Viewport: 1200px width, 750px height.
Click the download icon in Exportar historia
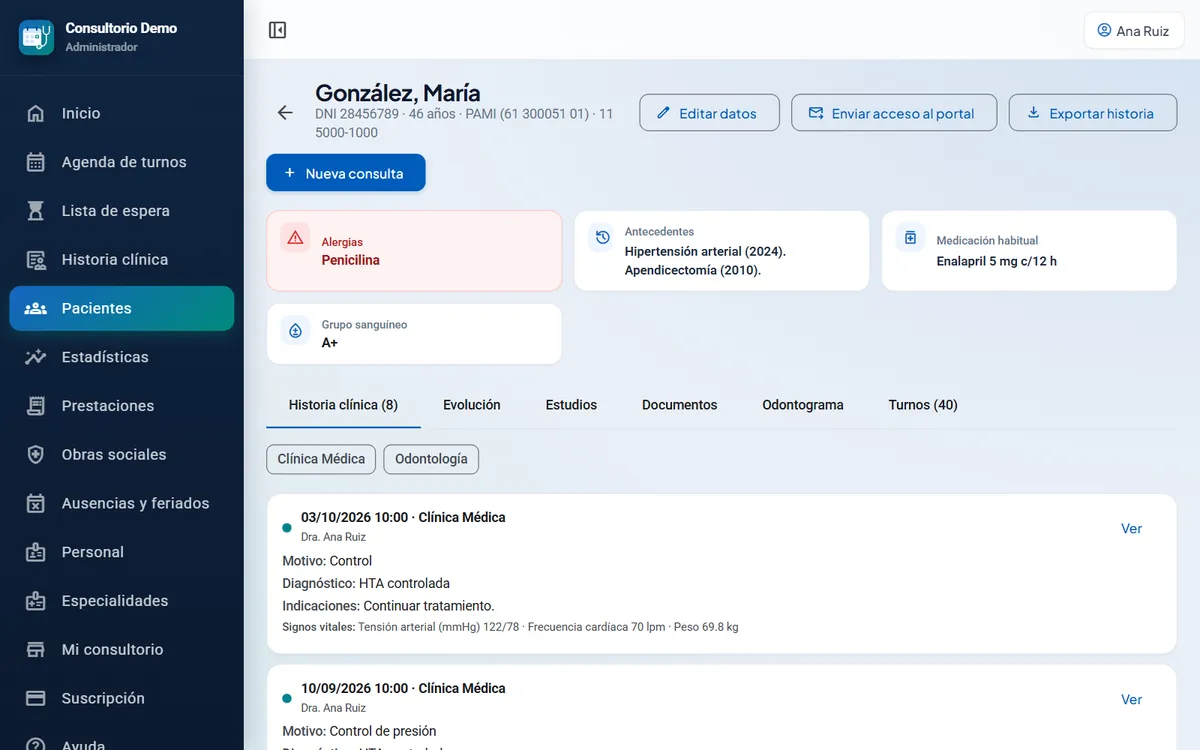point(1034,113)
